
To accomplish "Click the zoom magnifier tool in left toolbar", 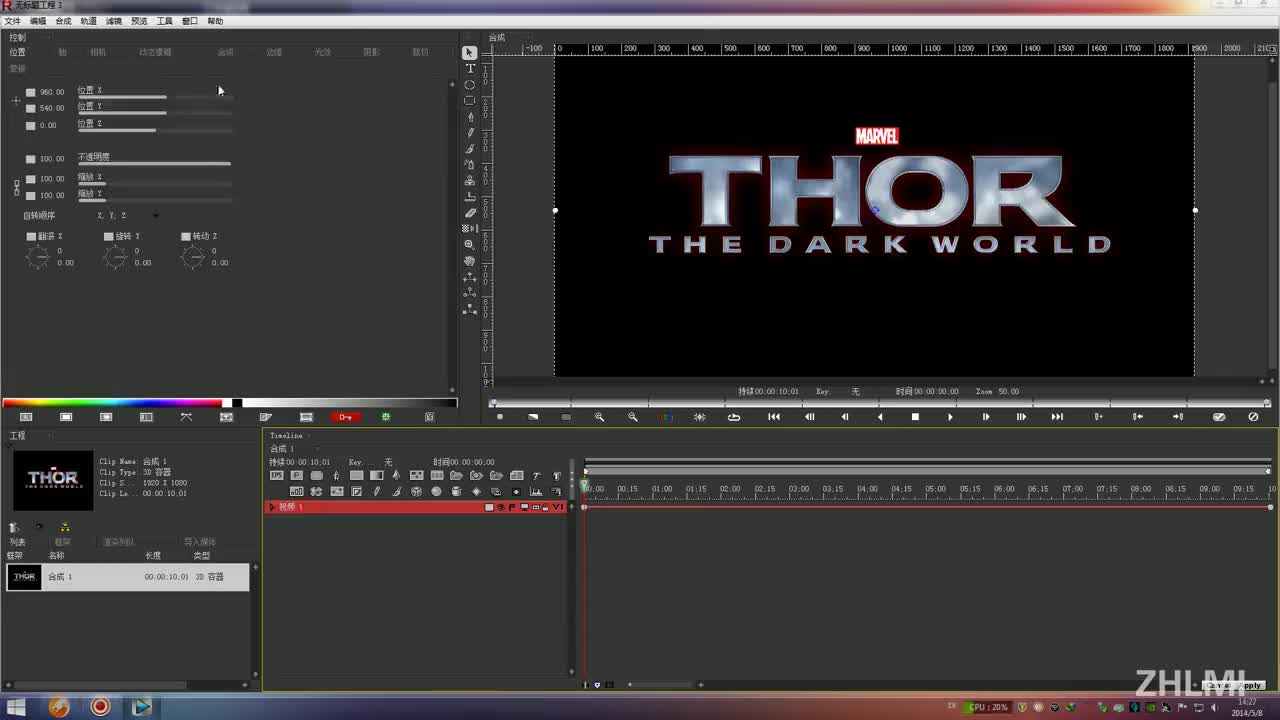I will click(470, 245).
